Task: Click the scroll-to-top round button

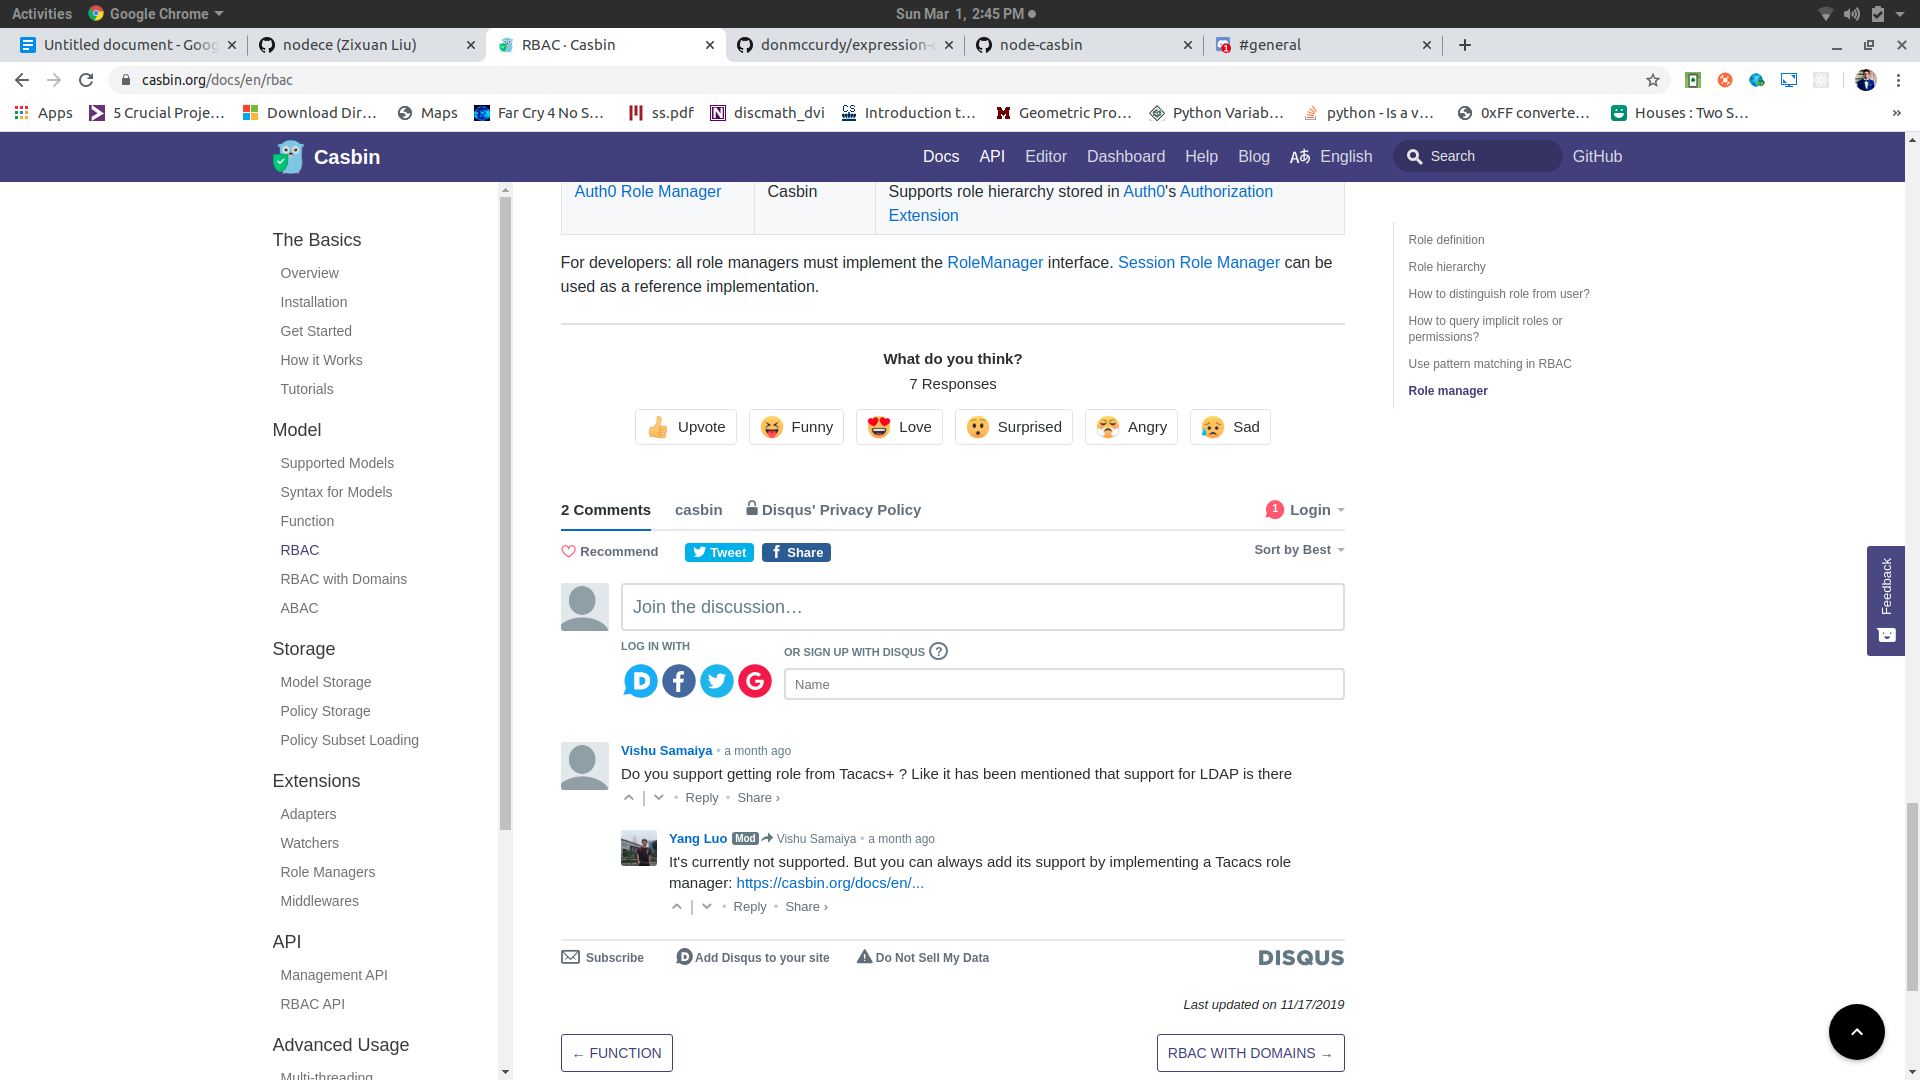Action: (1856, 1031)
